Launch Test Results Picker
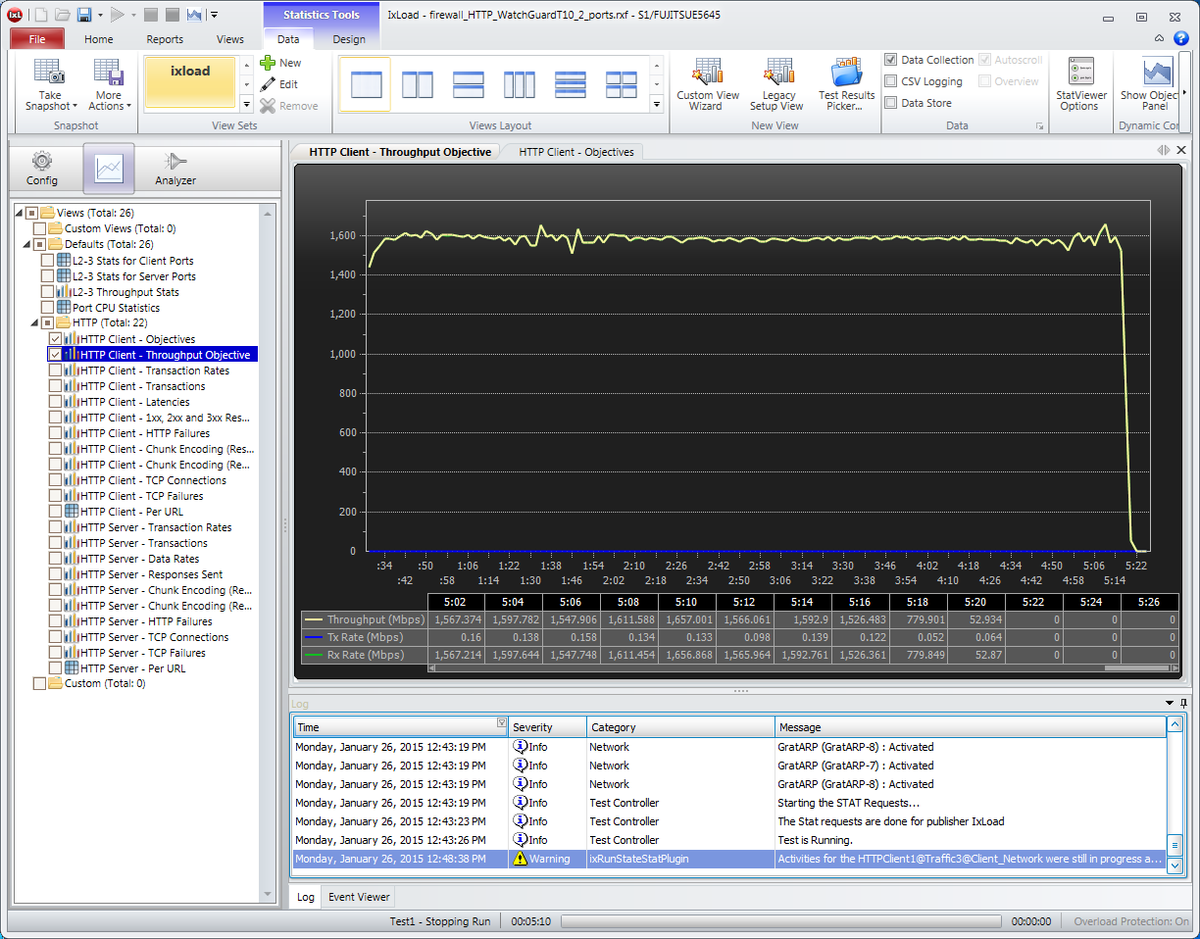Image resolution: width=1200 pixels, height=939 pixels. pos(846,74)
